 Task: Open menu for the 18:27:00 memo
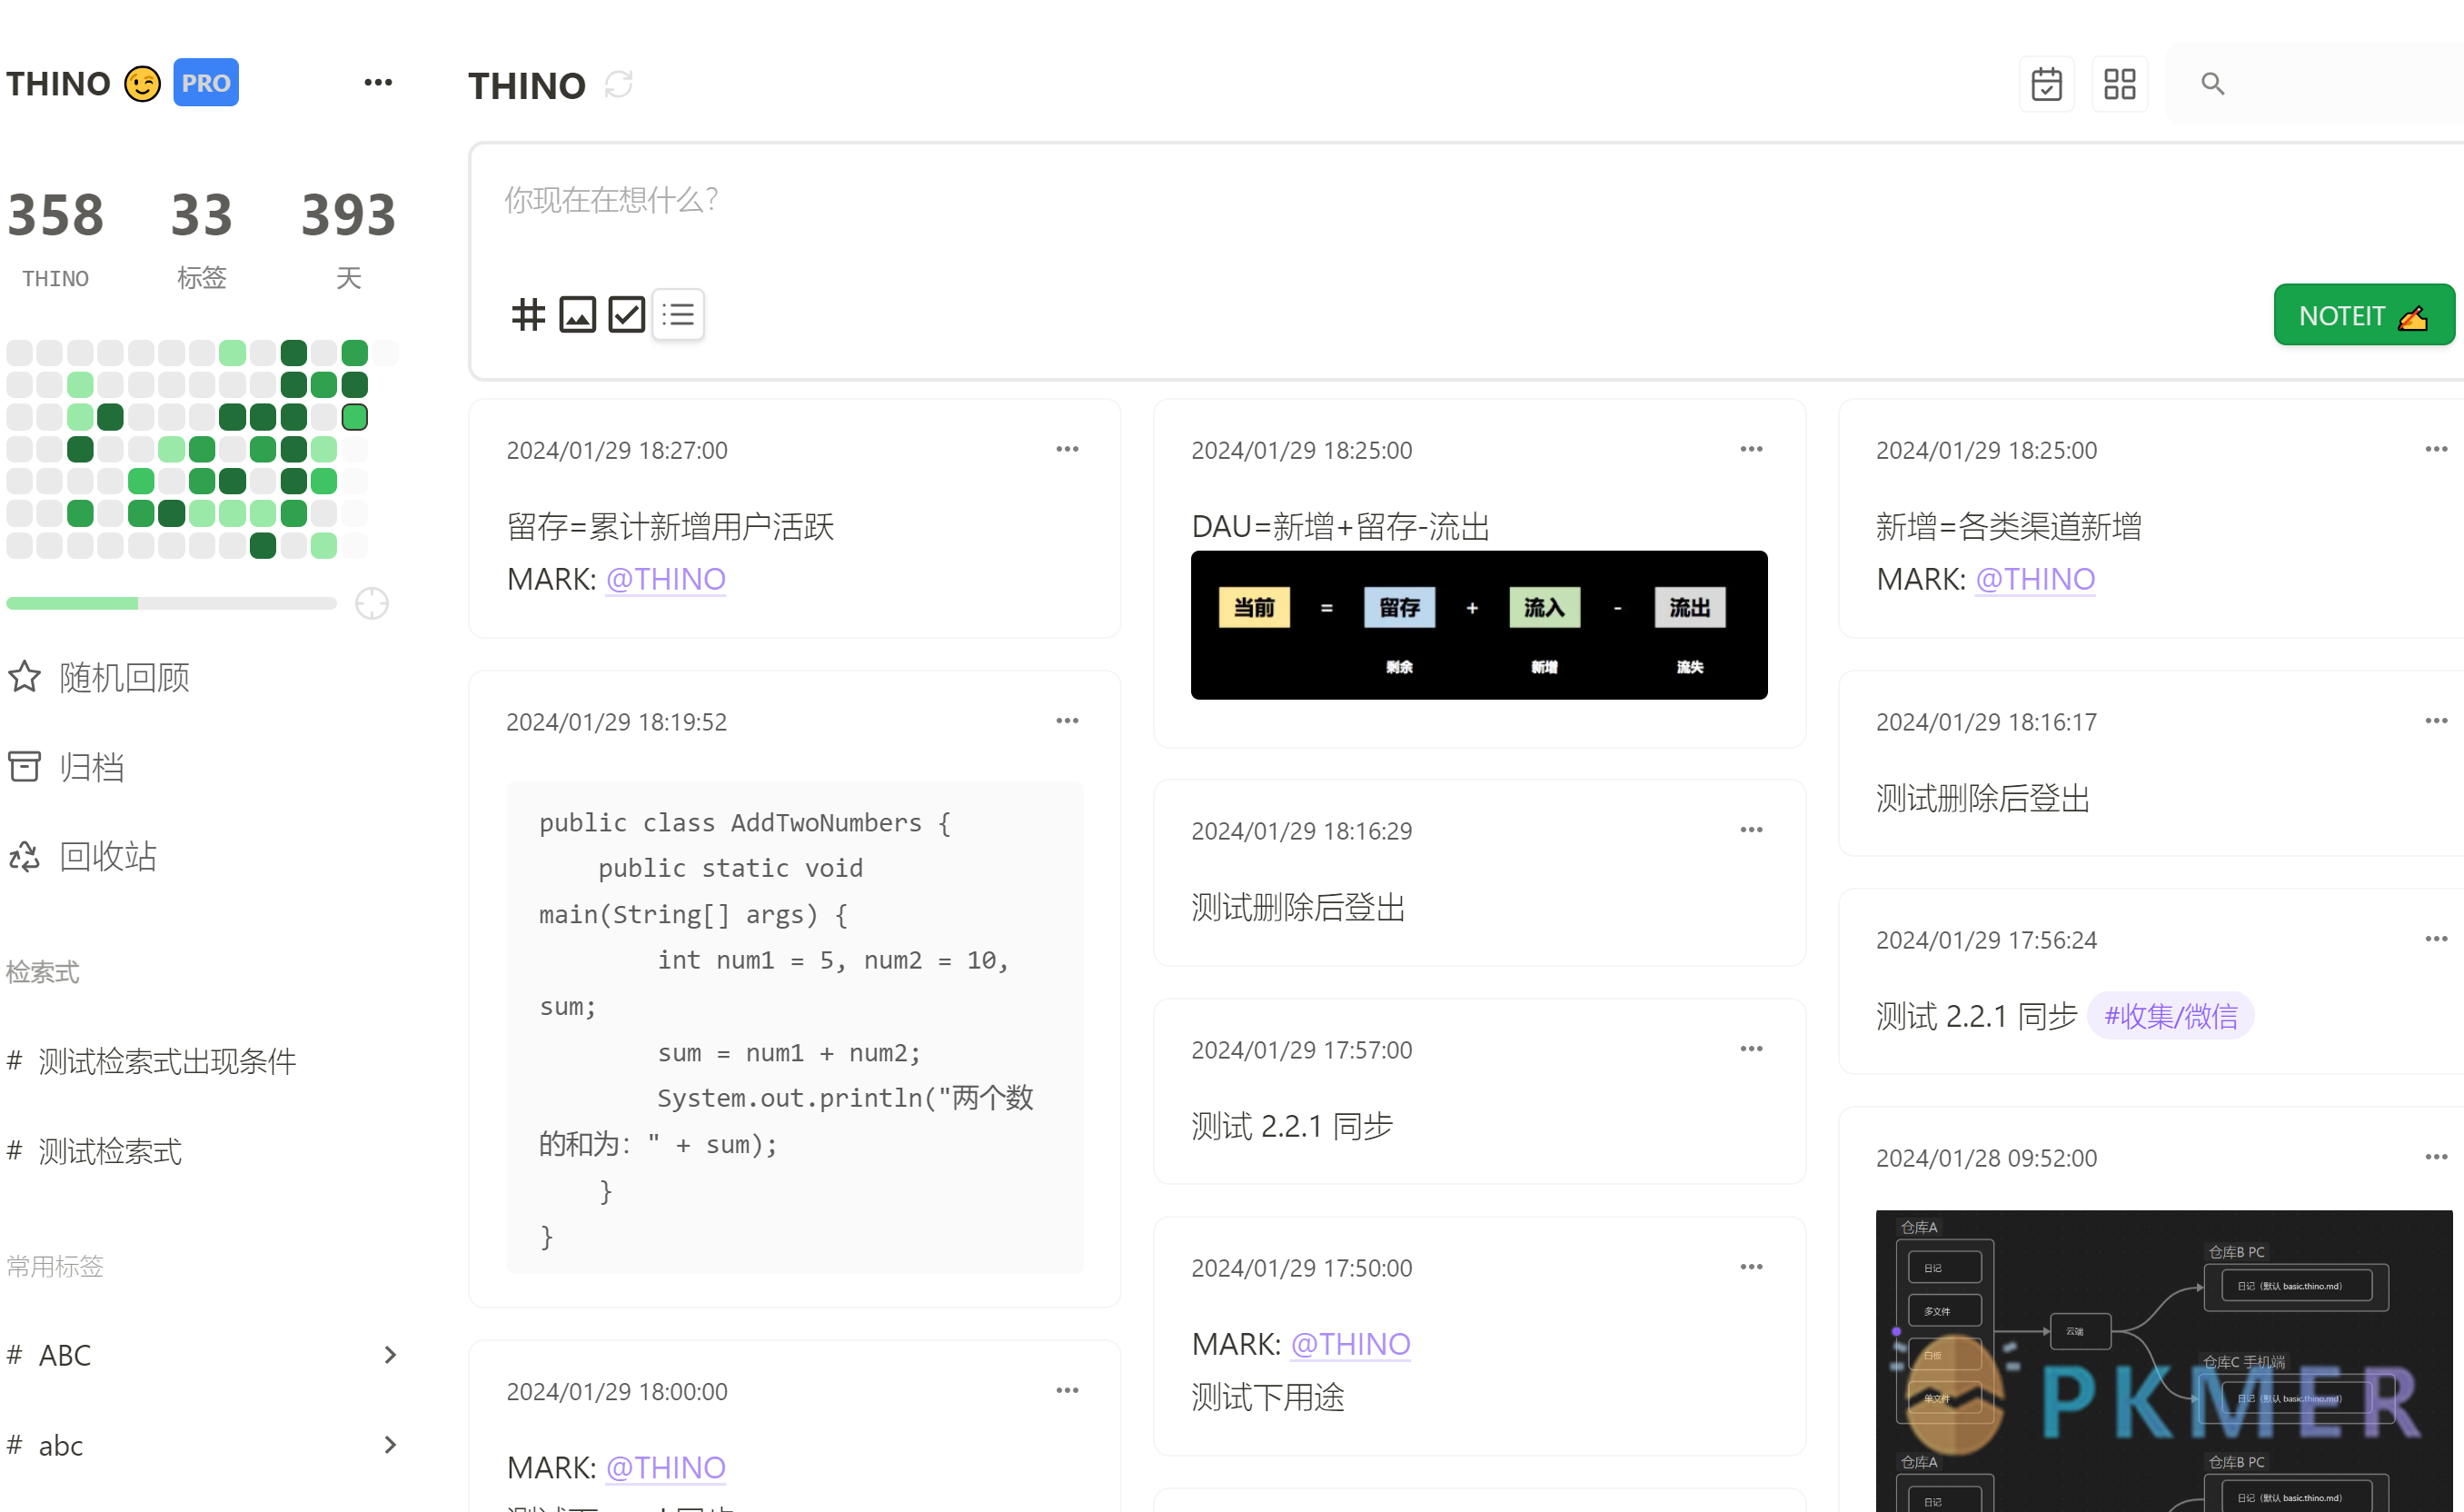pos(1067,449)
